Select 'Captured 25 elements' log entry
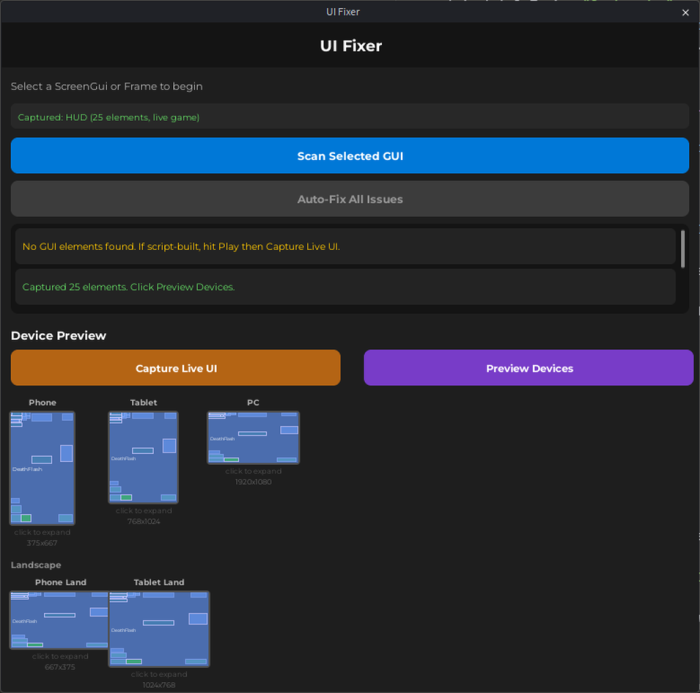Viewport: 700px width, 693px height. tap(345, 287)
